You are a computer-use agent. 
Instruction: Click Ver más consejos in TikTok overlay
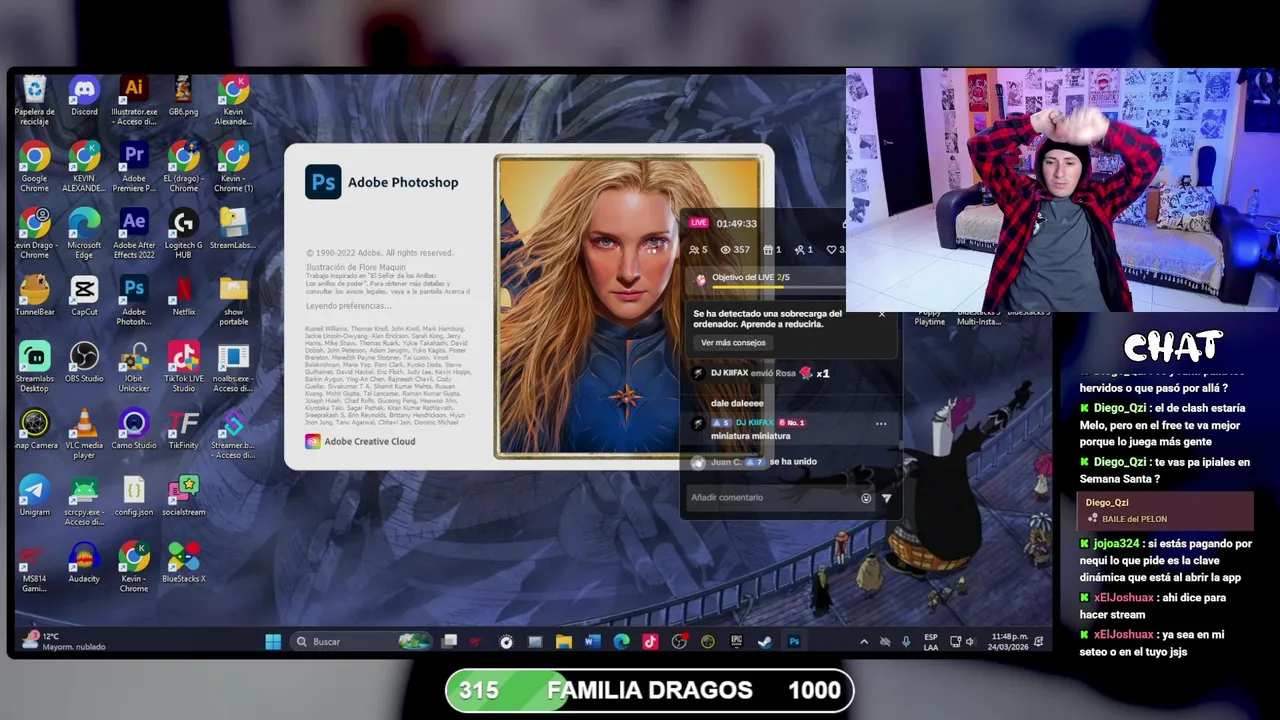click(733, 343)
